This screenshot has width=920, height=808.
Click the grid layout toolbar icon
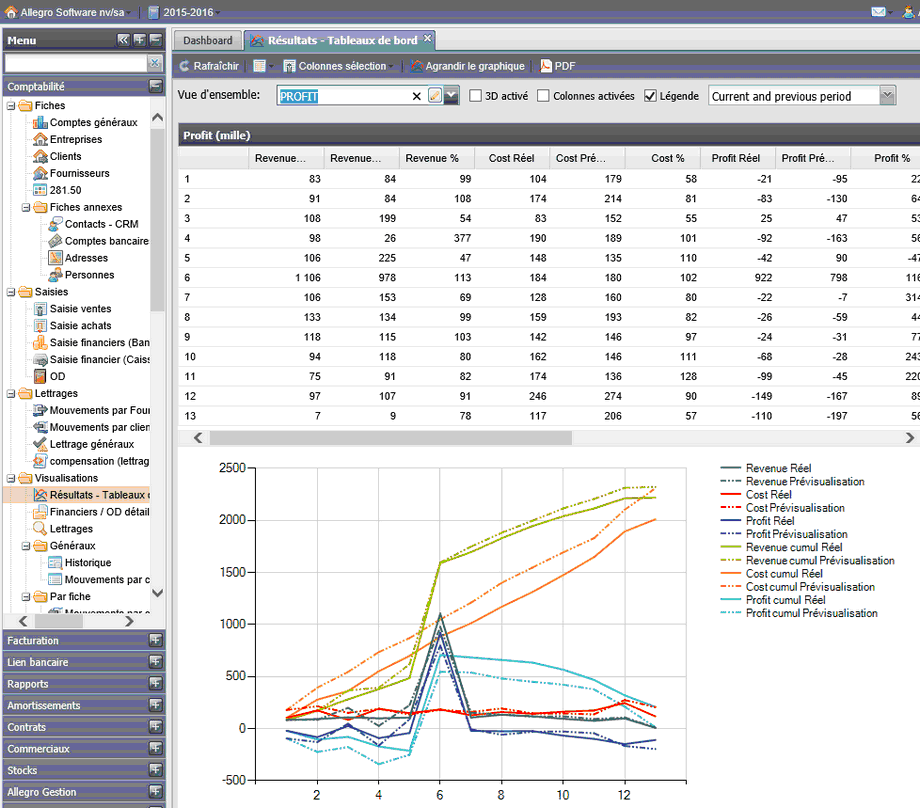point(259,66)
